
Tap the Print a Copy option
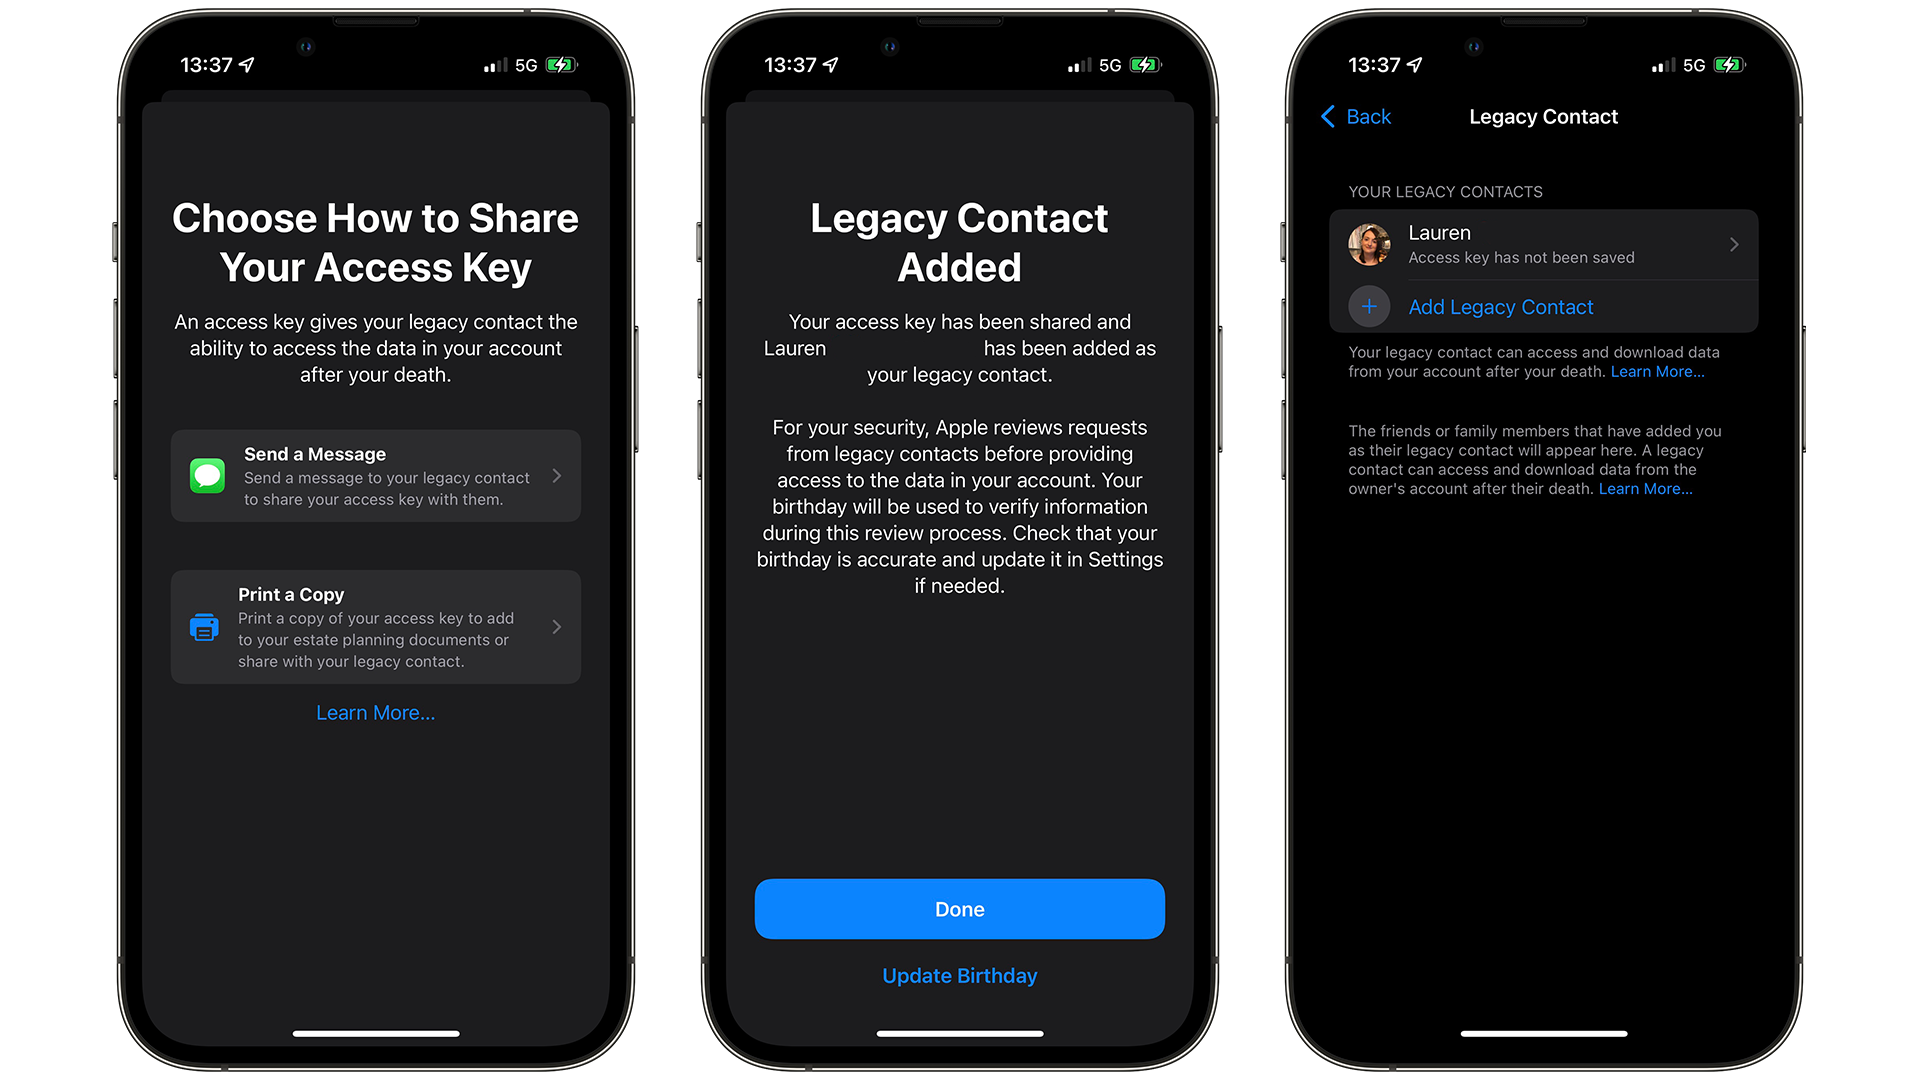pos(376,630)
